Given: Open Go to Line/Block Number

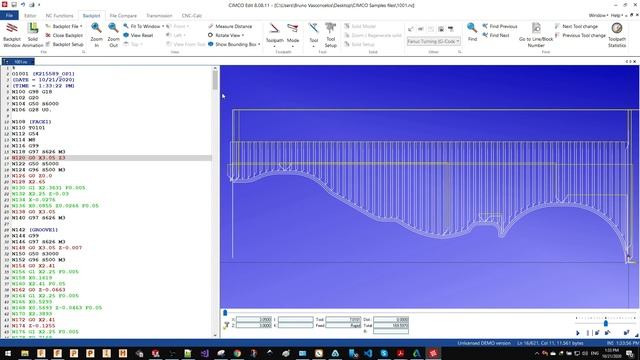Looking at the screenshot, I should 536,35.
